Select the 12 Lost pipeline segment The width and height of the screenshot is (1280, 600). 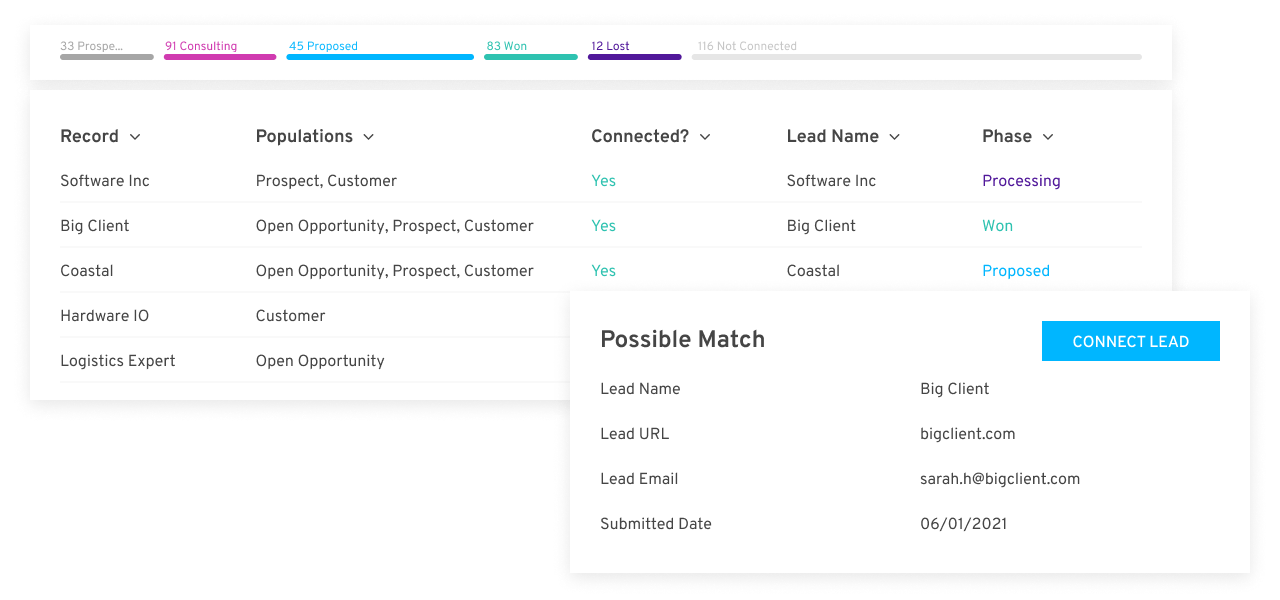pos(635,51)
